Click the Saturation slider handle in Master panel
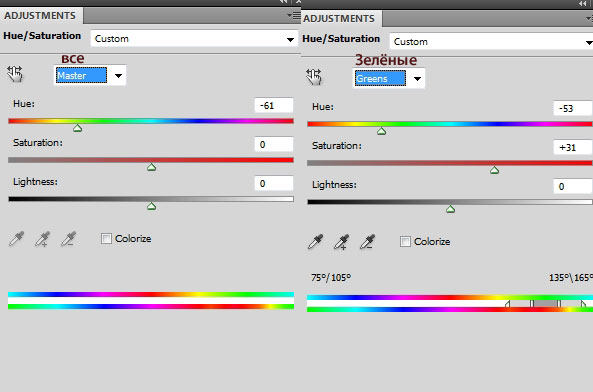 click(x=151, y=167)
